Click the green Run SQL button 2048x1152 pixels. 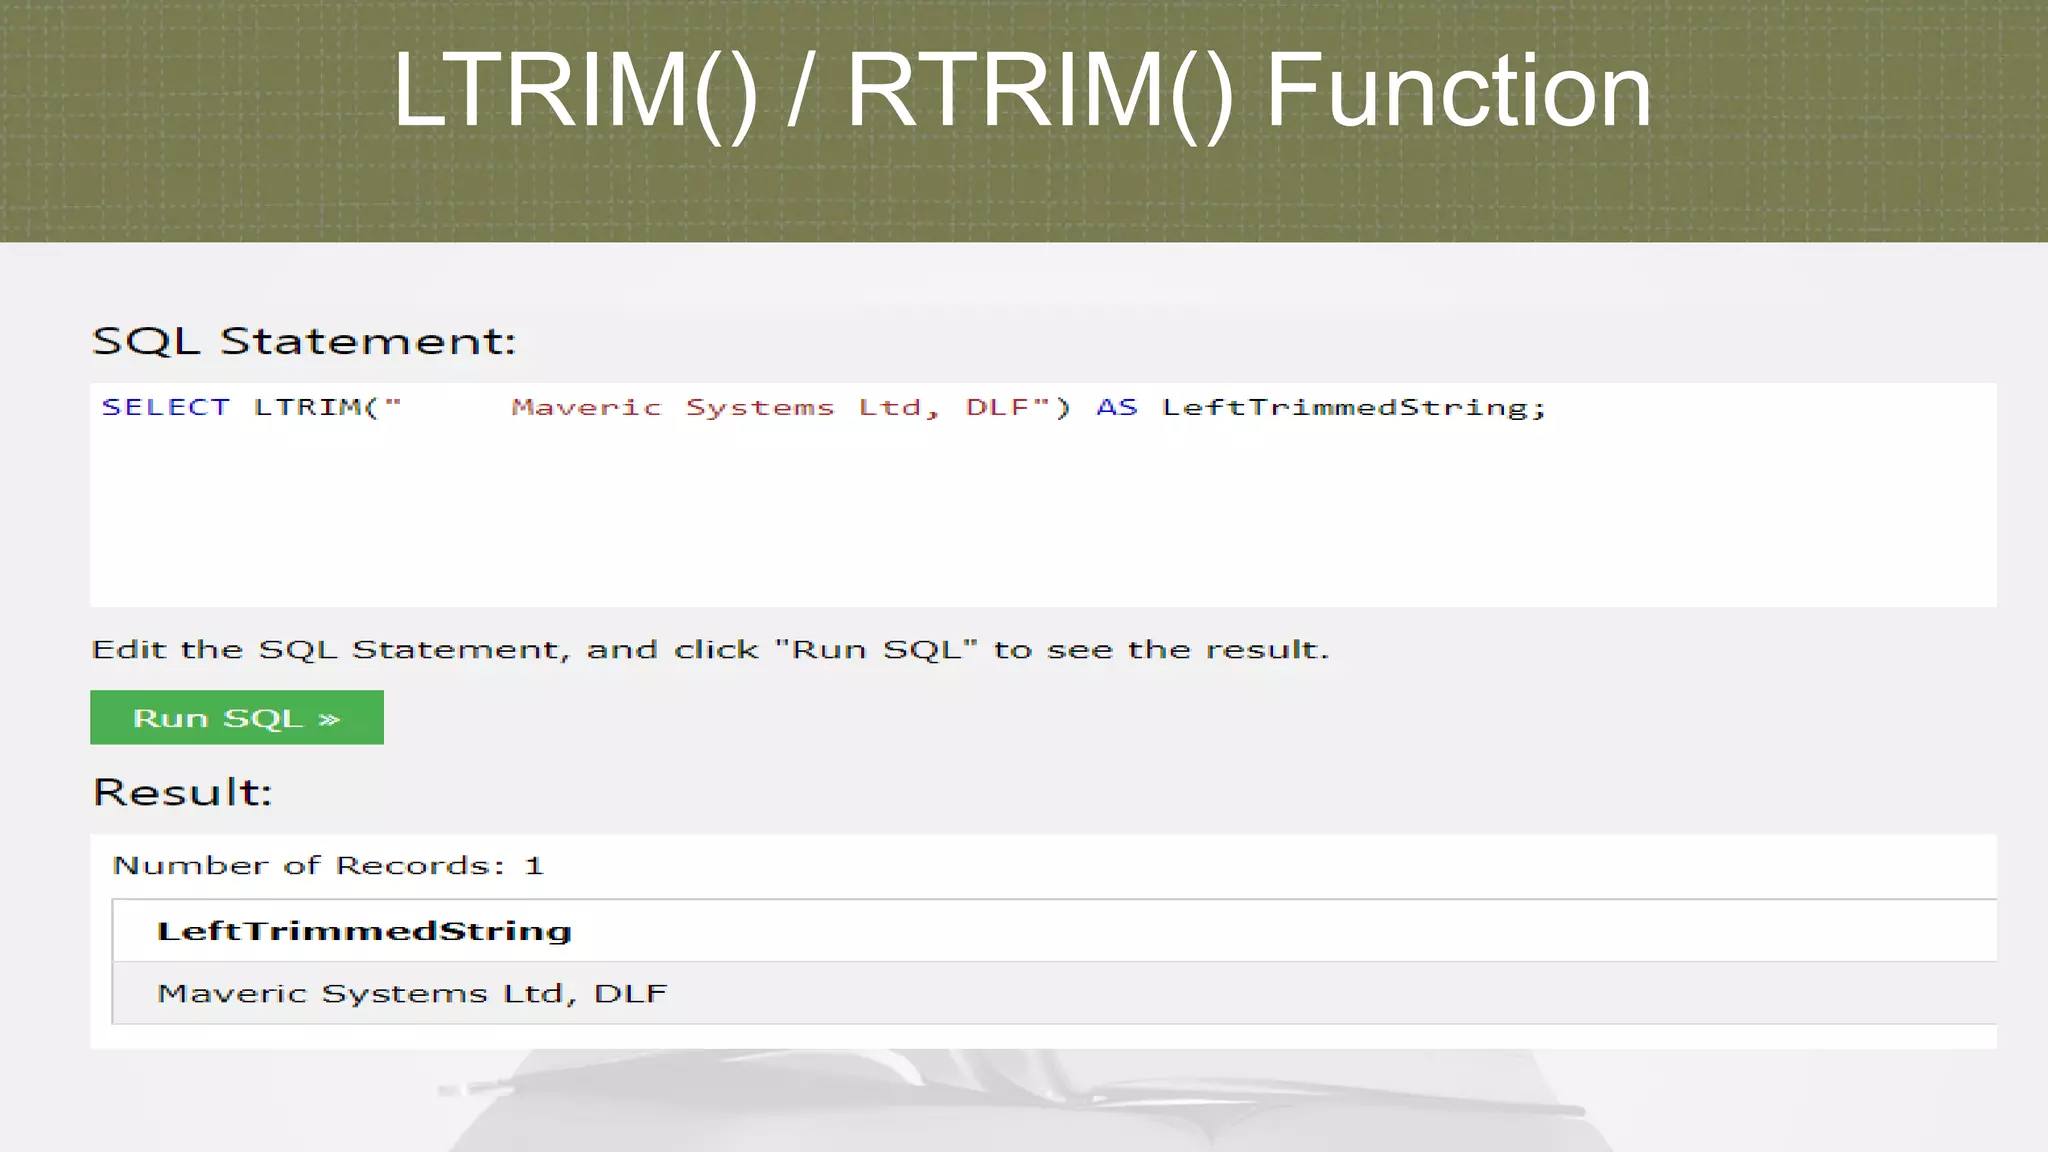coord(237,717)
